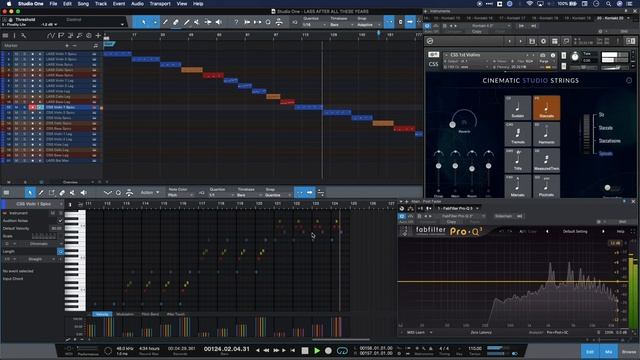
Task: Open the File menu
Action: tap(53, 4)
